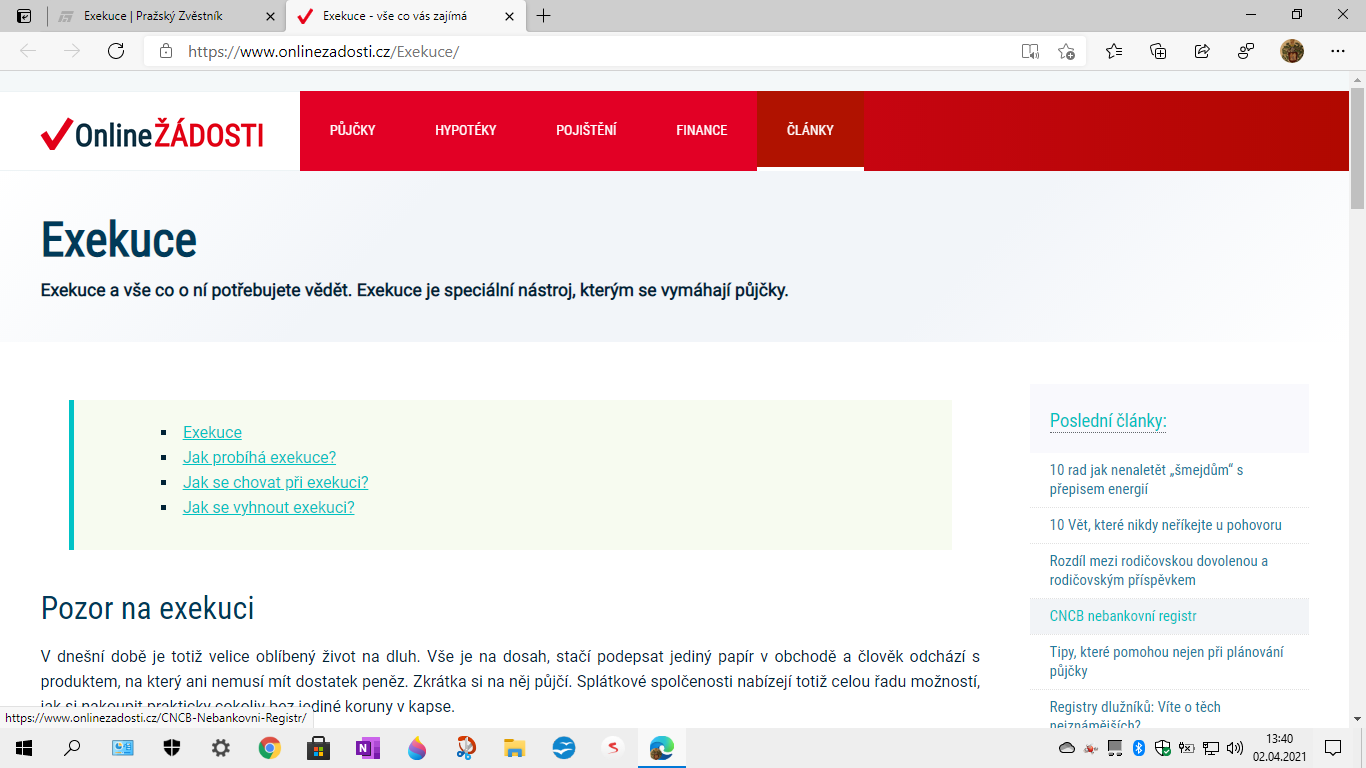
Task: Open the PŮJČKY navigation menu
Action: click(352, 130)
